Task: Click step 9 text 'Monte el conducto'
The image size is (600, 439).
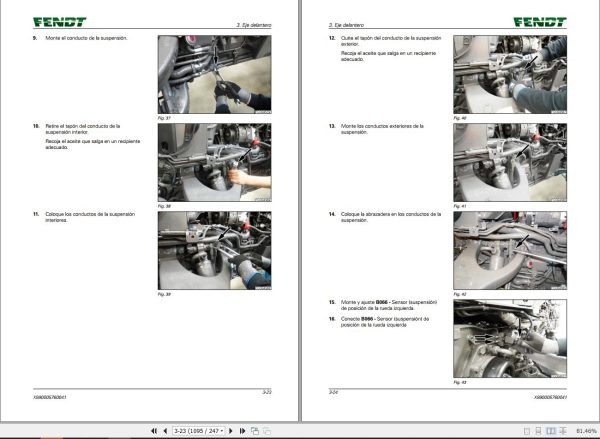Action: point(86,38)
